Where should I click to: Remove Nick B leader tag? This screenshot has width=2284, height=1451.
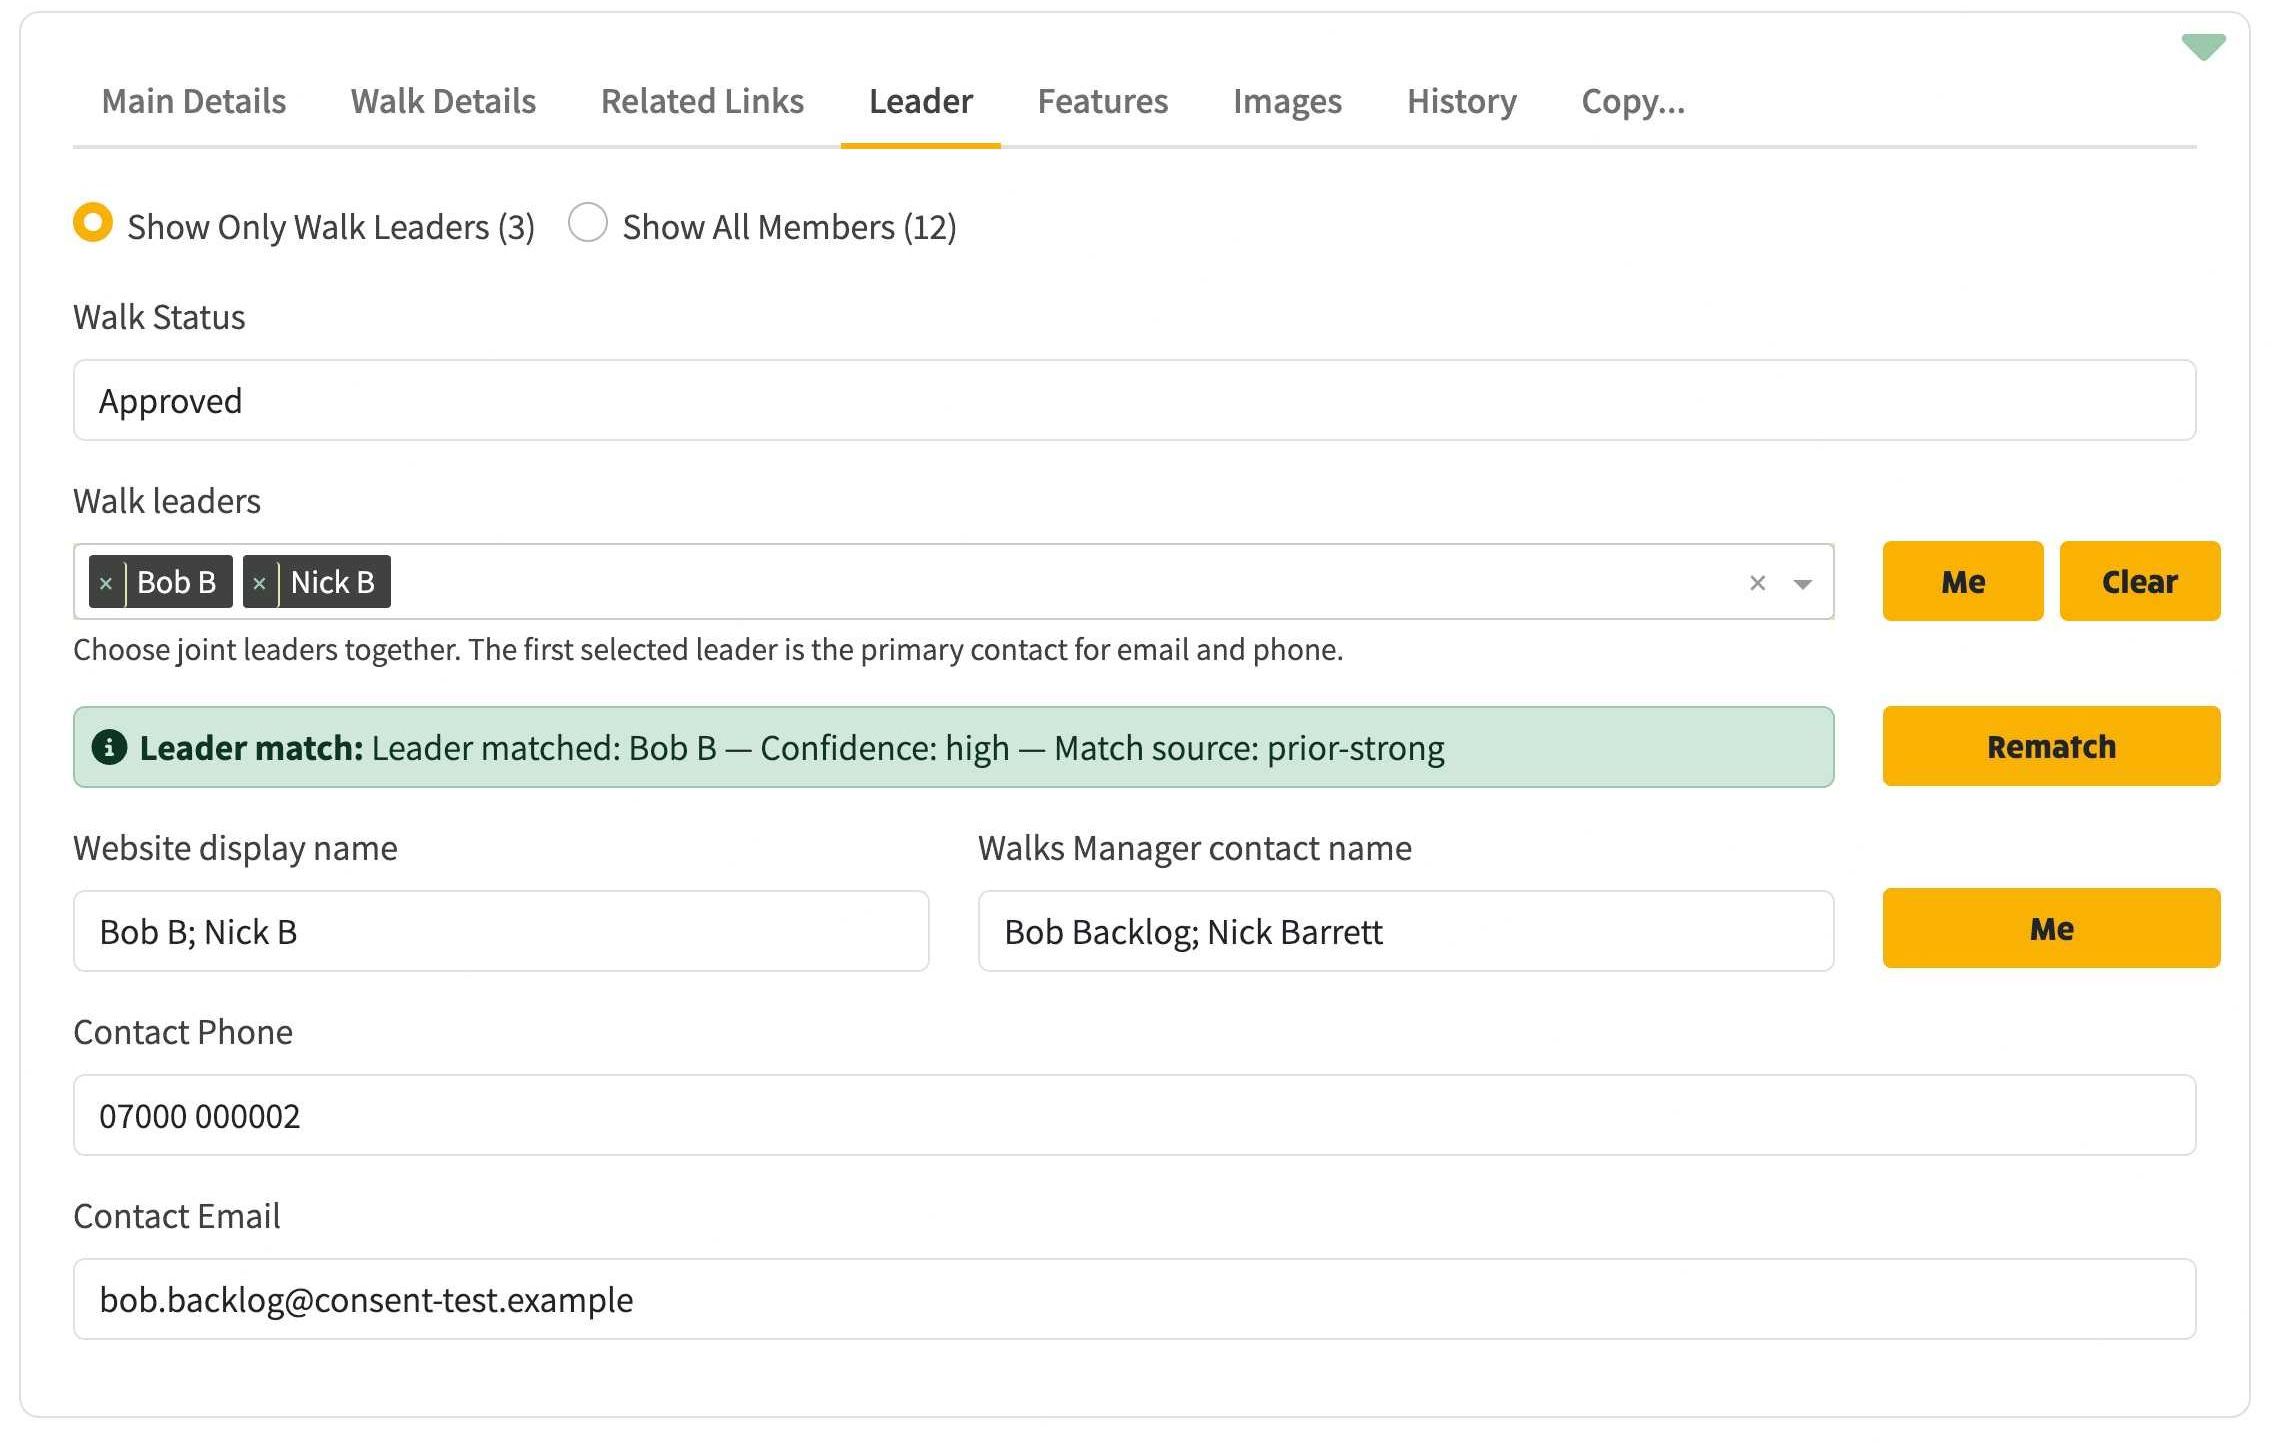coord(259,583)
